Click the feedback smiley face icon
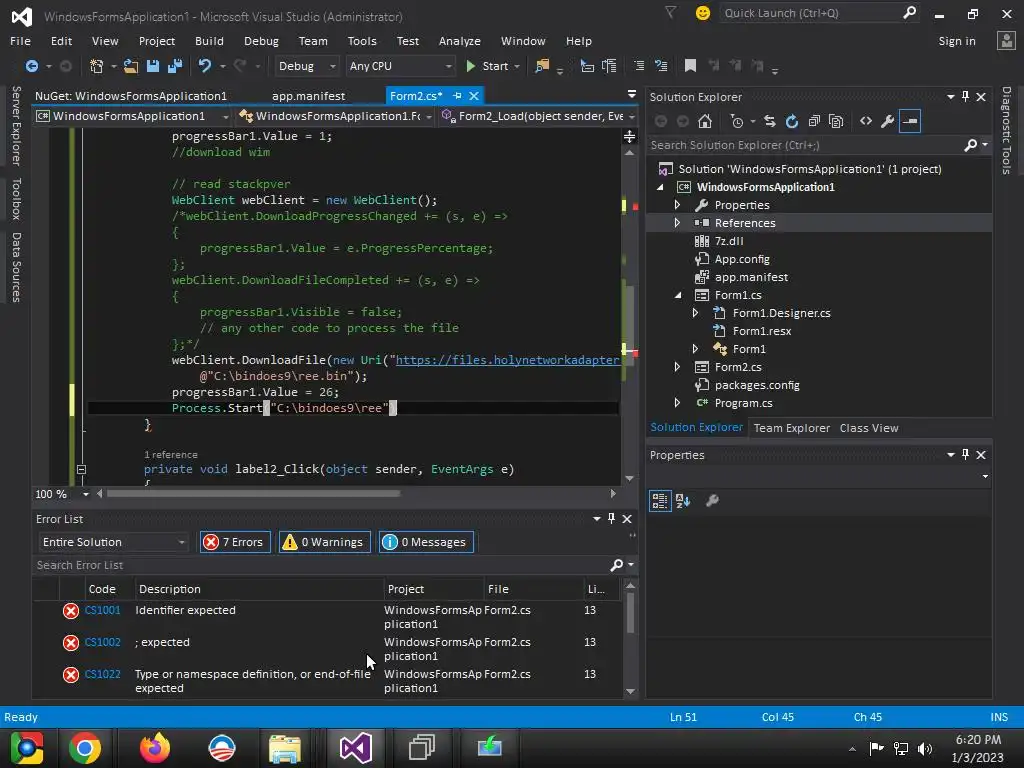This screenshot has width=1024, height=768. point(703,13)
